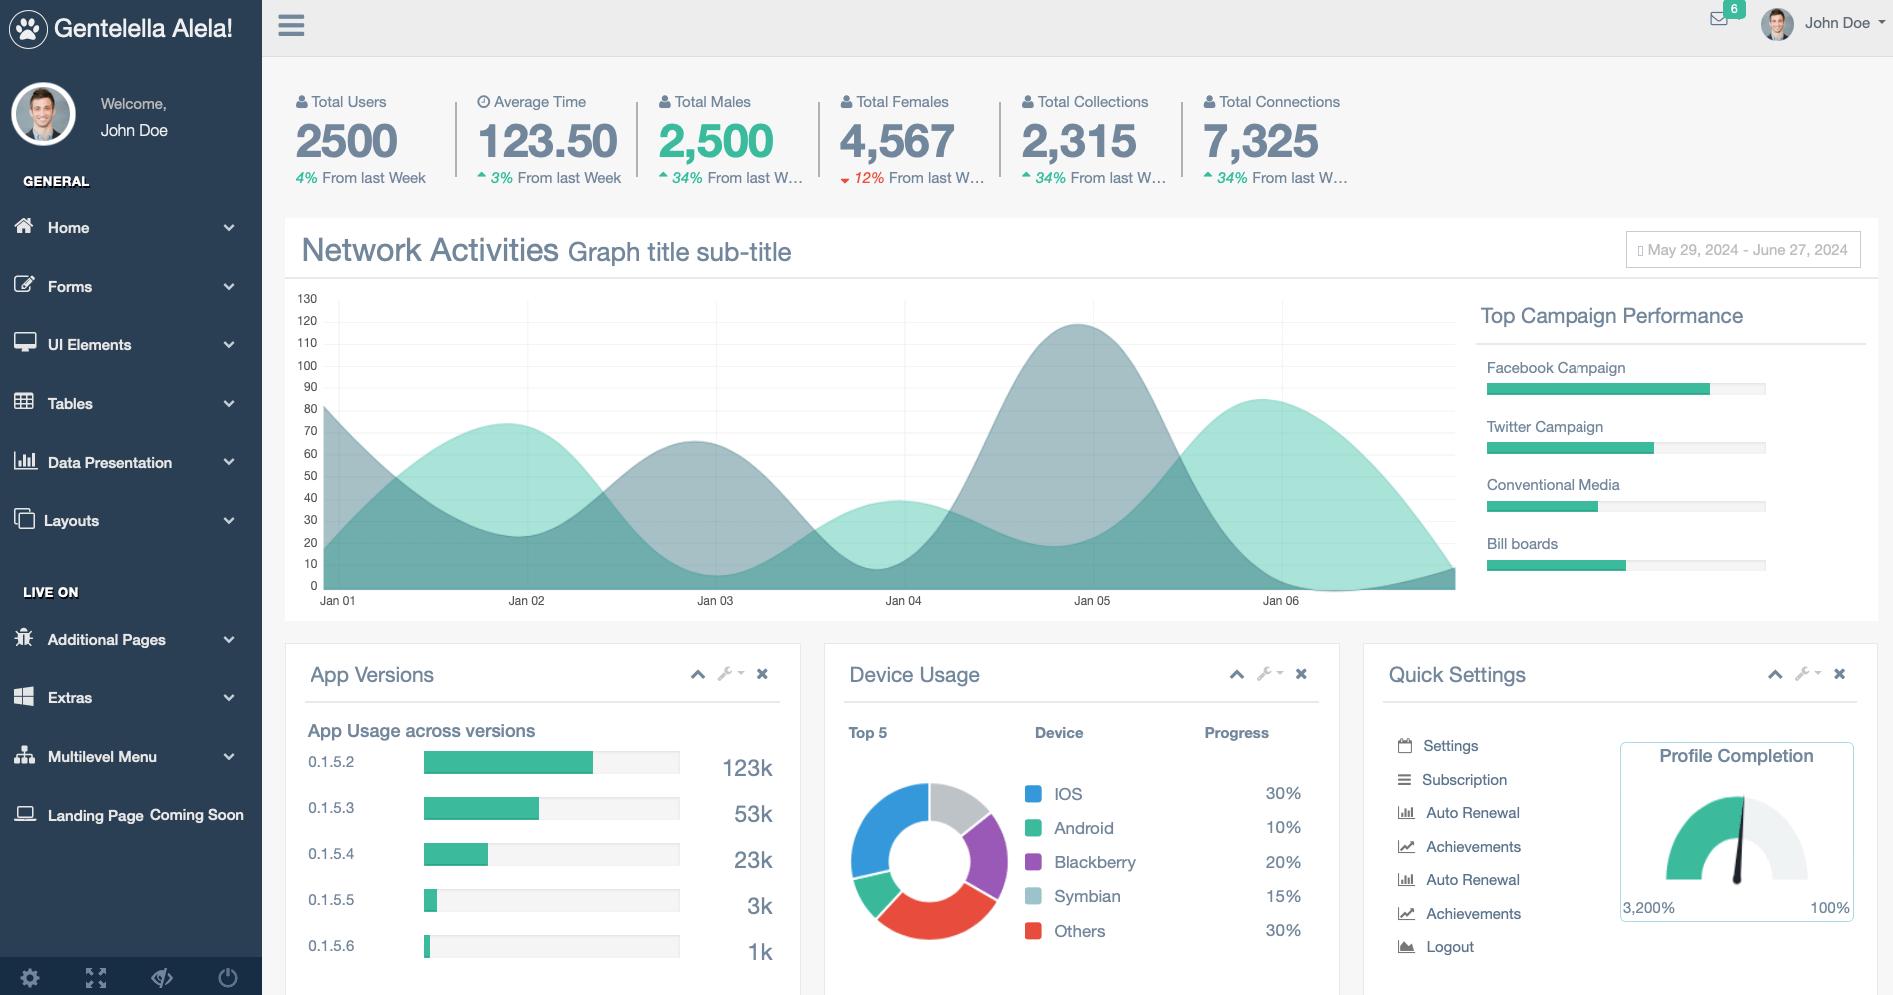The image size is (1893, 995).
Task: Toggle the hamburger sidebar menu icon
Action: point(291,26)
